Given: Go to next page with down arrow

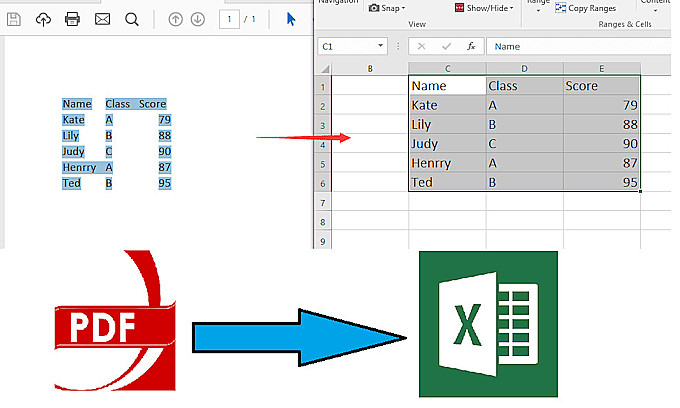Looking at the screenshot, I should click(198, 19).
